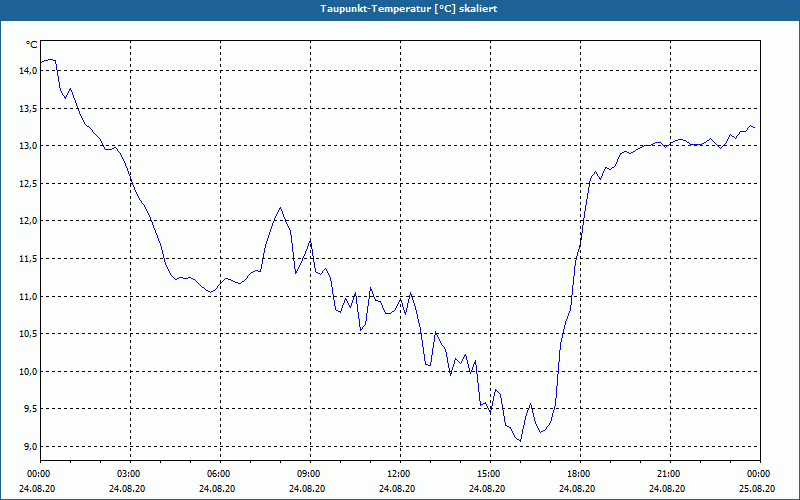
Task: Click the '25.08.20' date label
Action: (757, 488)
